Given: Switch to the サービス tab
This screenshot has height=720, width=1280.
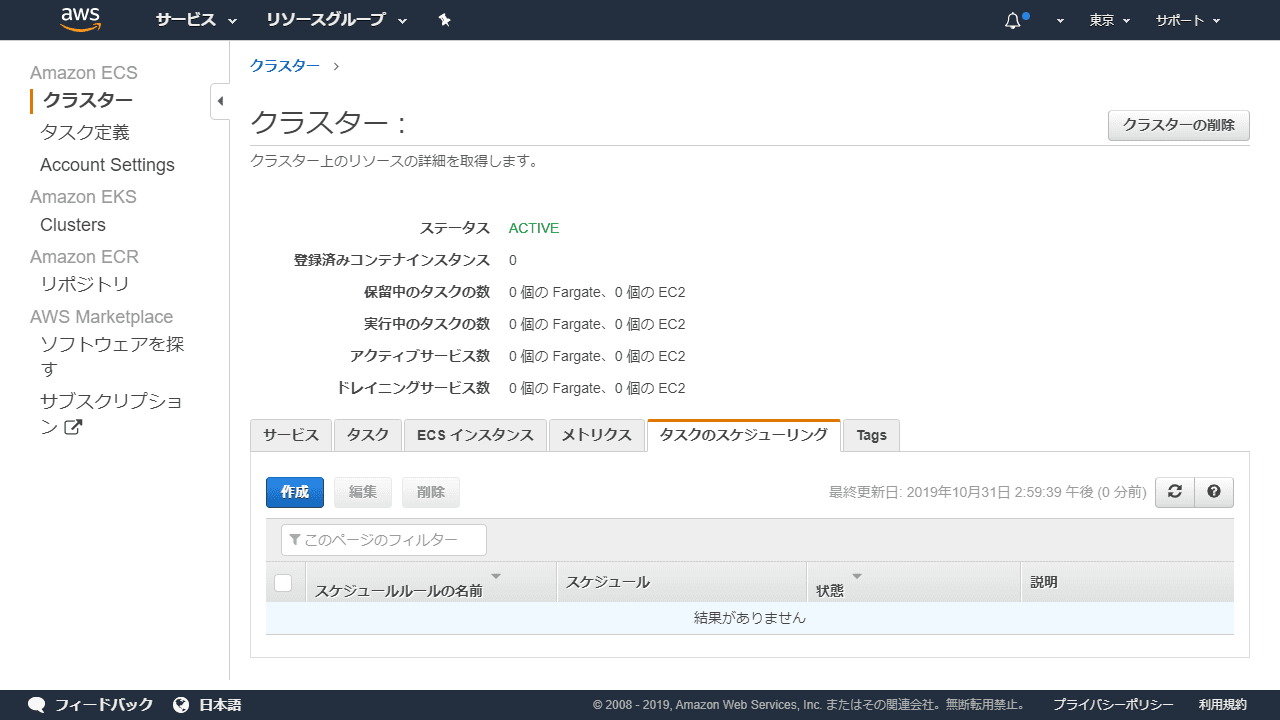Looking at the screenshot, I should [291, 435].
